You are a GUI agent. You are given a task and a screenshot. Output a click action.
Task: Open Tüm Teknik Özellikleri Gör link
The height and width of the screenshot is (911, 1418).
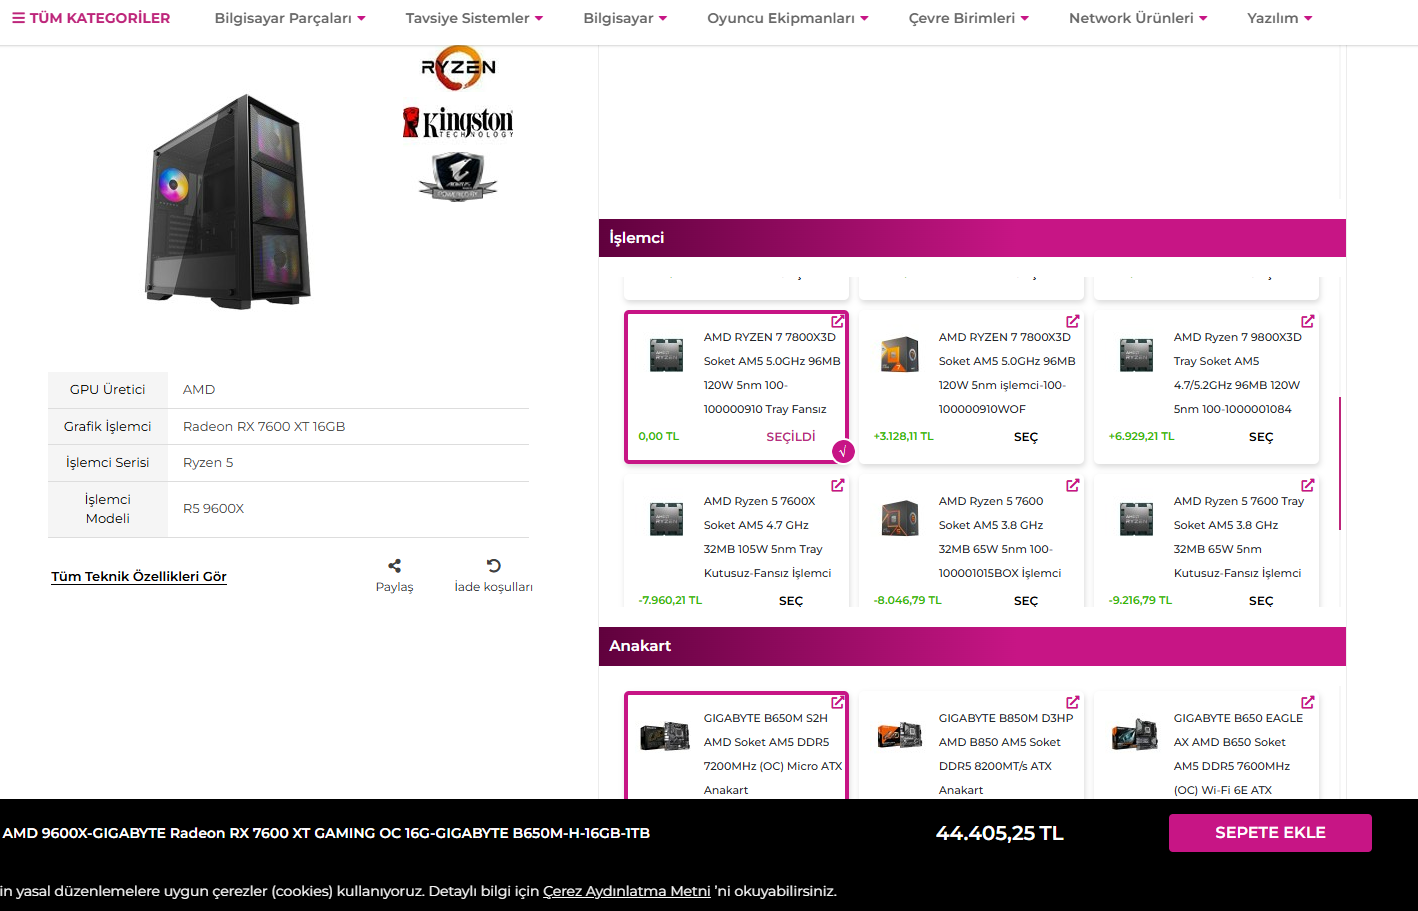(139, 577)
